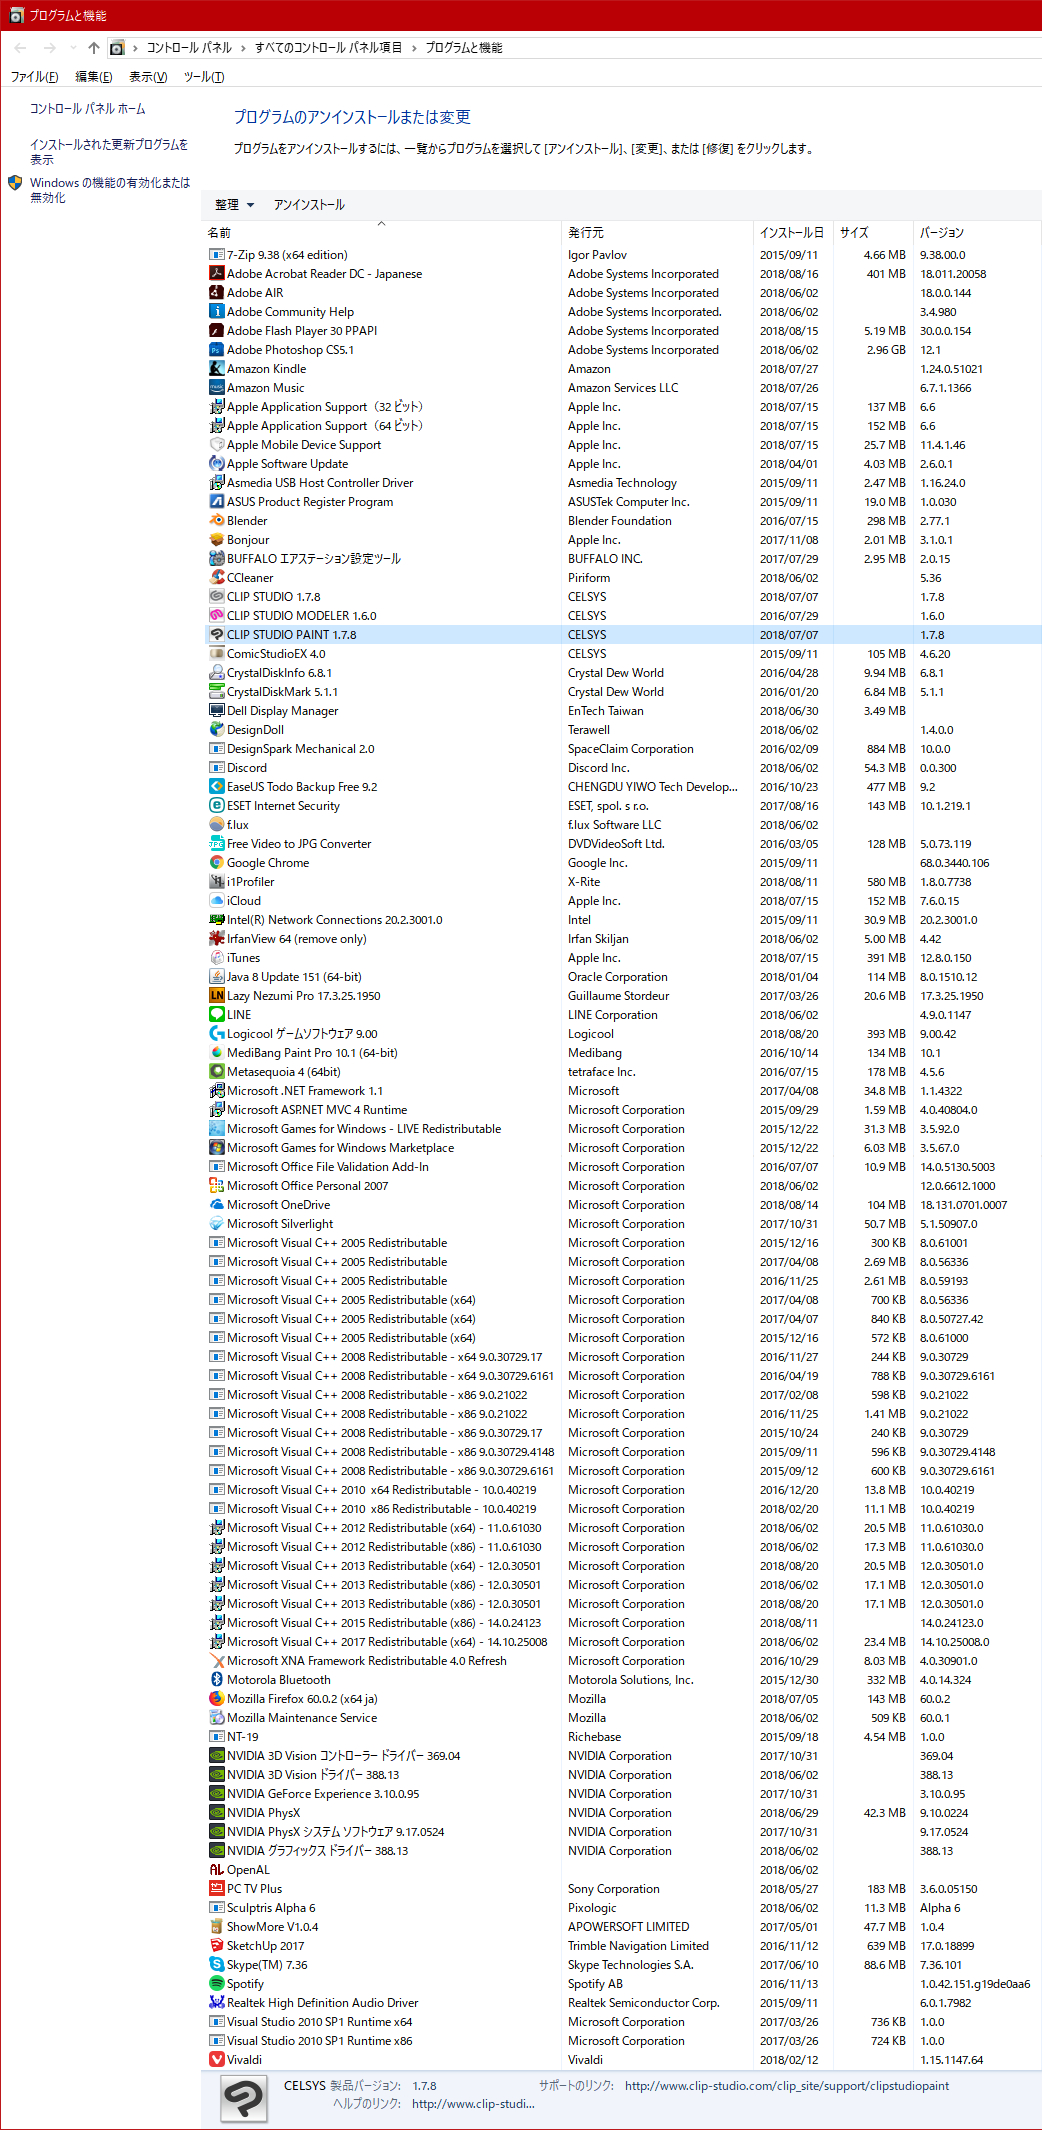
Task: Sort list by インストール日 column header
Action: (794, 233)
